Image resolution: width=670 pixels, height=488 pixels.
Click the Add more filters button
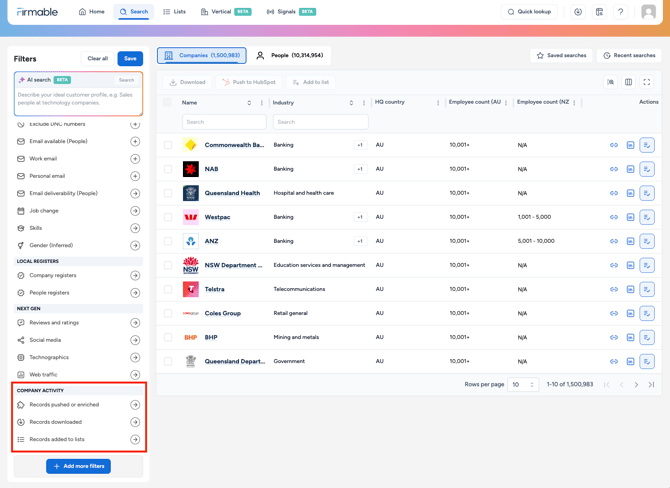78,466
